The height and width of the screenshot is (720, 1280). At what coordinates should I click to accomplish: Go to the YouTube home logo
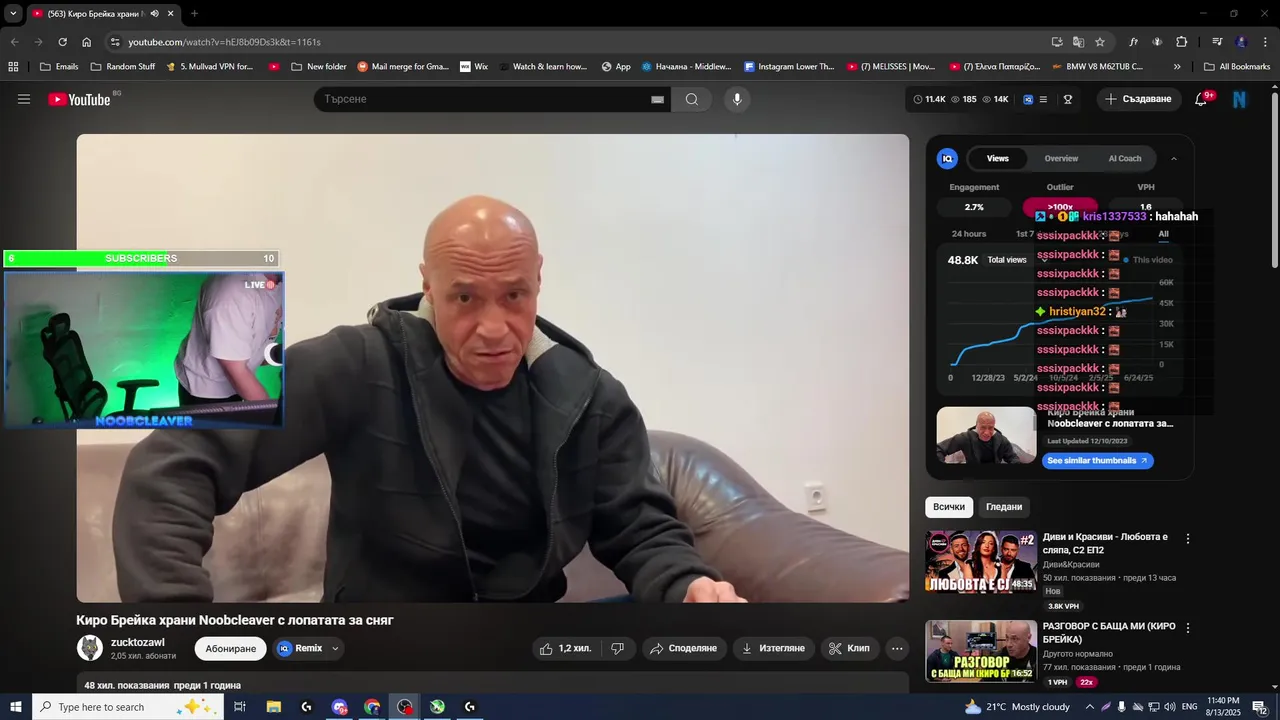(x=79, y=99)
